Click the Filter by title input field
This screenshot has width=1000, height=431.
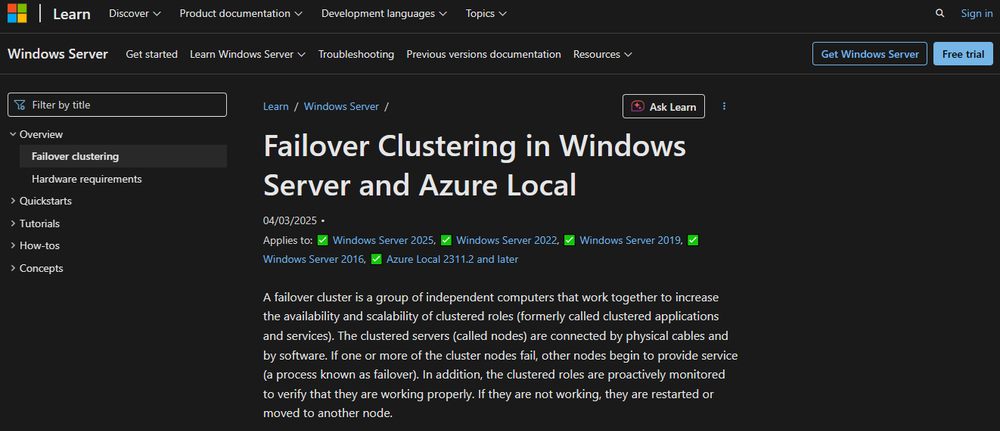117,105
